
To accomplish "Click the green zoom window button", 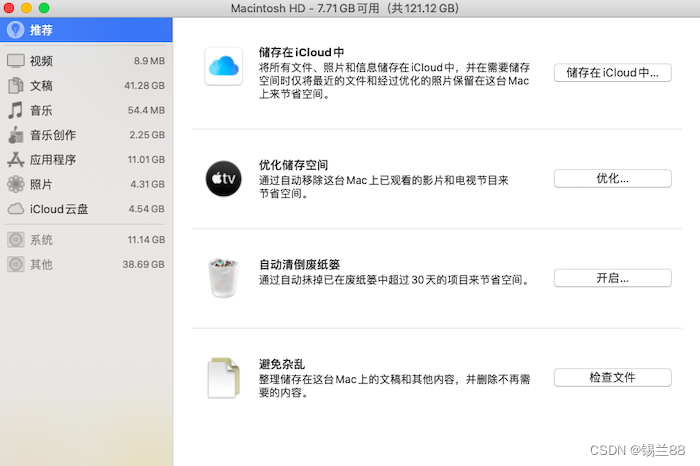I will [x=44, y=8].
